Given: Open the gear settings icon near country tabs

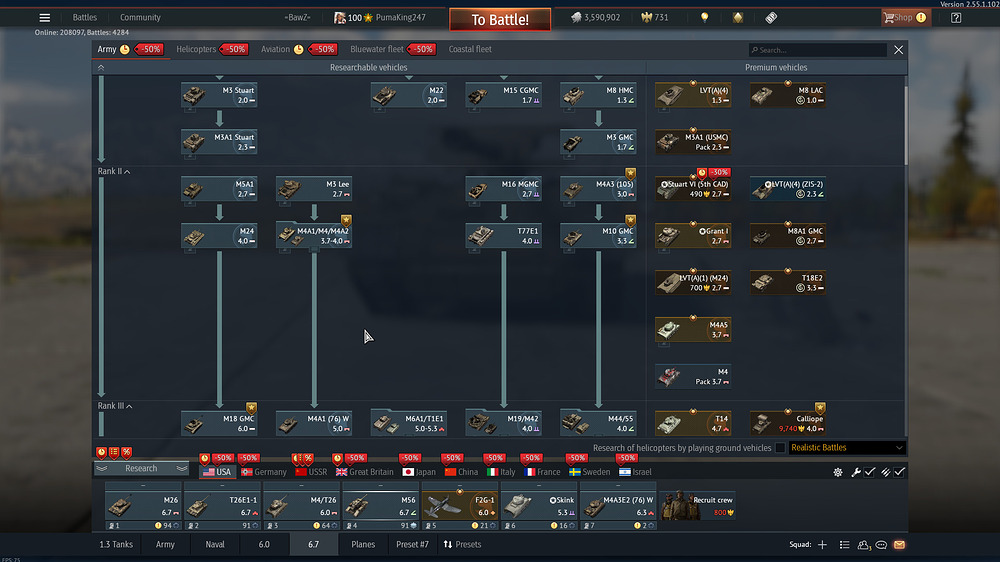Looking at the screenshot, I should click(x=838, y=472).
